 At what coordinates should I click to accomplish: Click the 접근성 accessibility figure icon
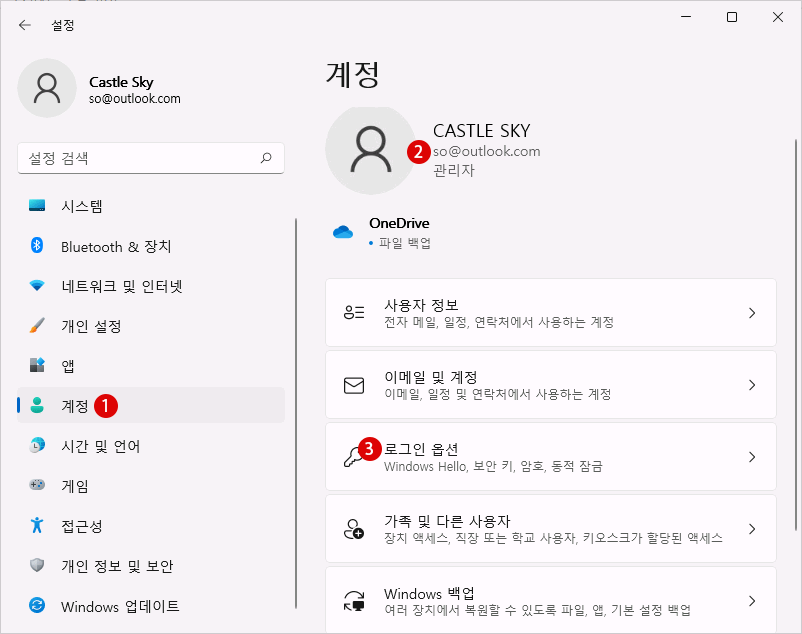tap(37, 525)
